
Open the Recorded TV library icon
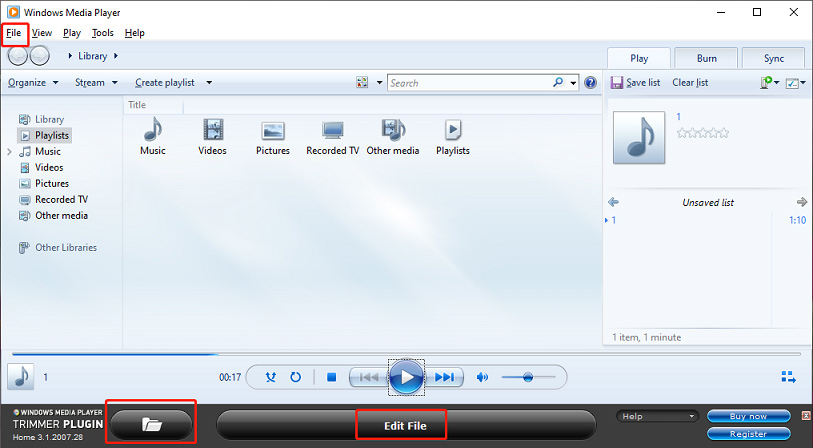(332, 136)
